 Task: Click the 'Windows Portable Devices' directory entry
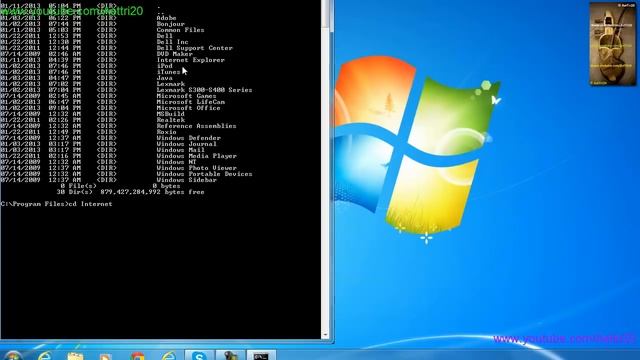[x=204, y=174]
